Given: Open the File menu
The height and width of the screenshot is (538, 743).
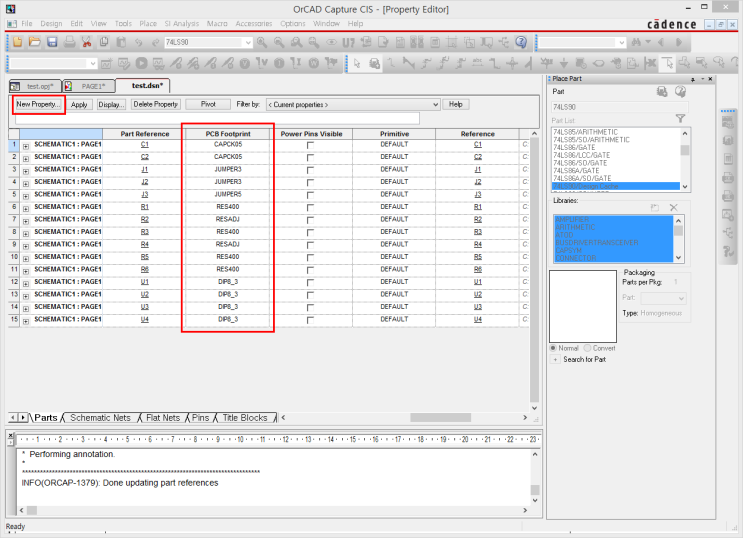Looking at the screenshot, I should [27, 23].
